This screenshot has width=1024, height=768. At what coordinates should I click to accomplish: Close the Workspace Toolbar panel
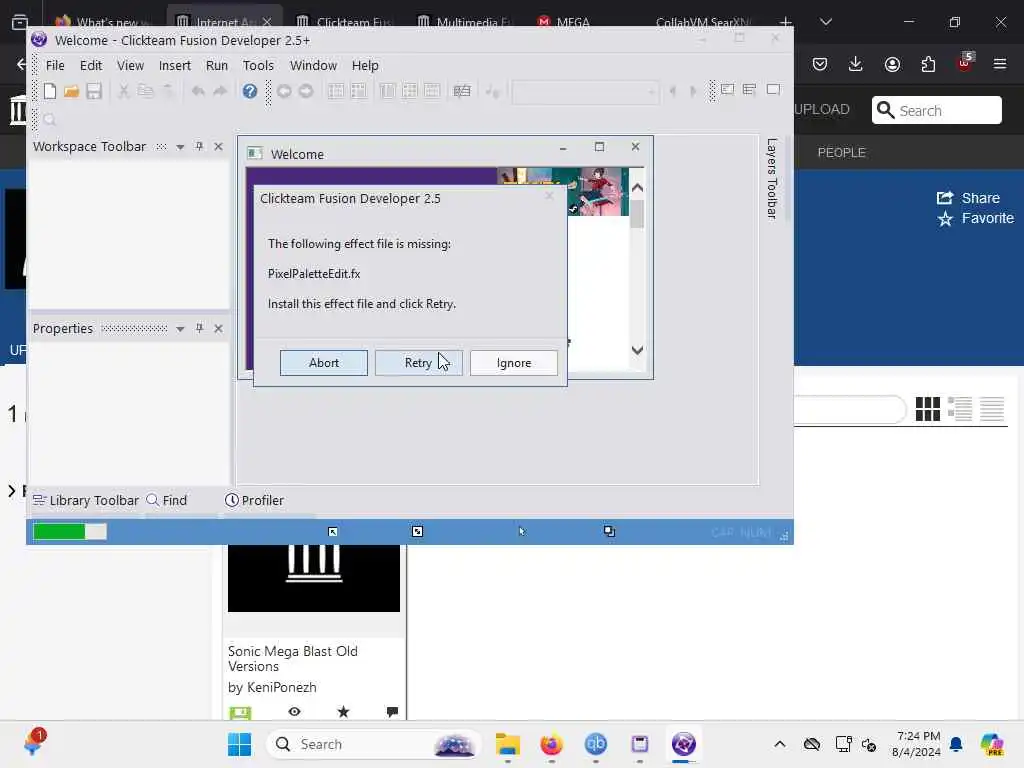(x=219, y=146)
